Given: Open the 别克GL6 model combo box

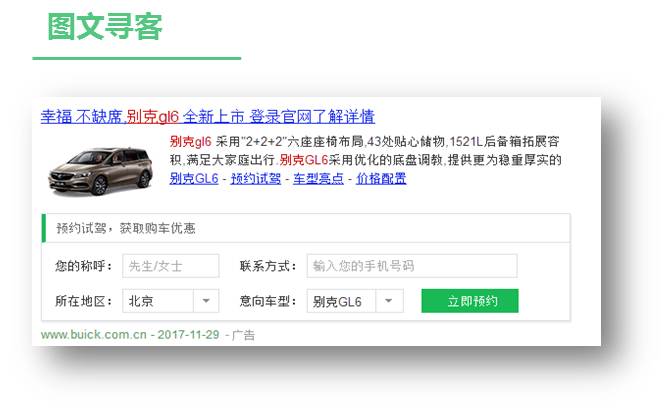Looking at the screenshot, I should coord(355,301).
